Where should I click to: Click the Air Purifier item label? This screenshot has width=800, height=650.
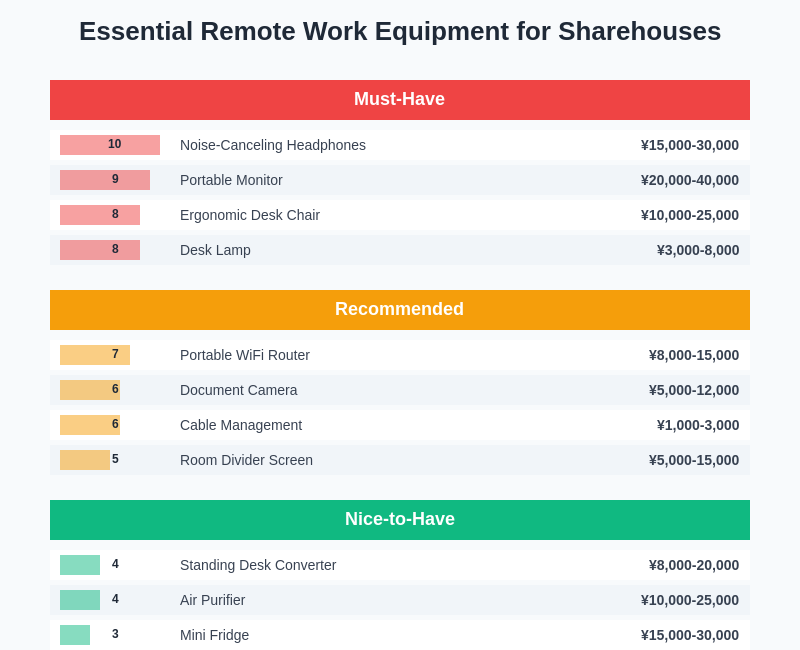[212, 600]
